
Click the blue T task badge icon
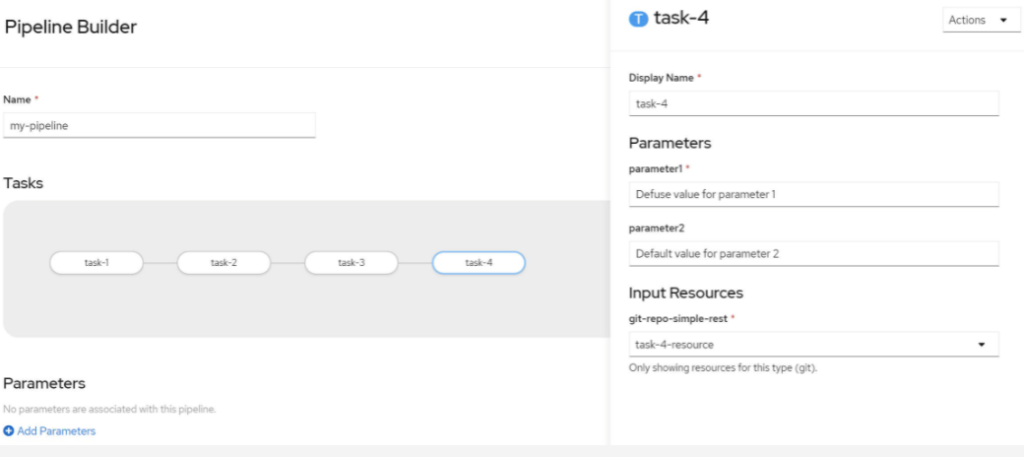coord(637,20)
